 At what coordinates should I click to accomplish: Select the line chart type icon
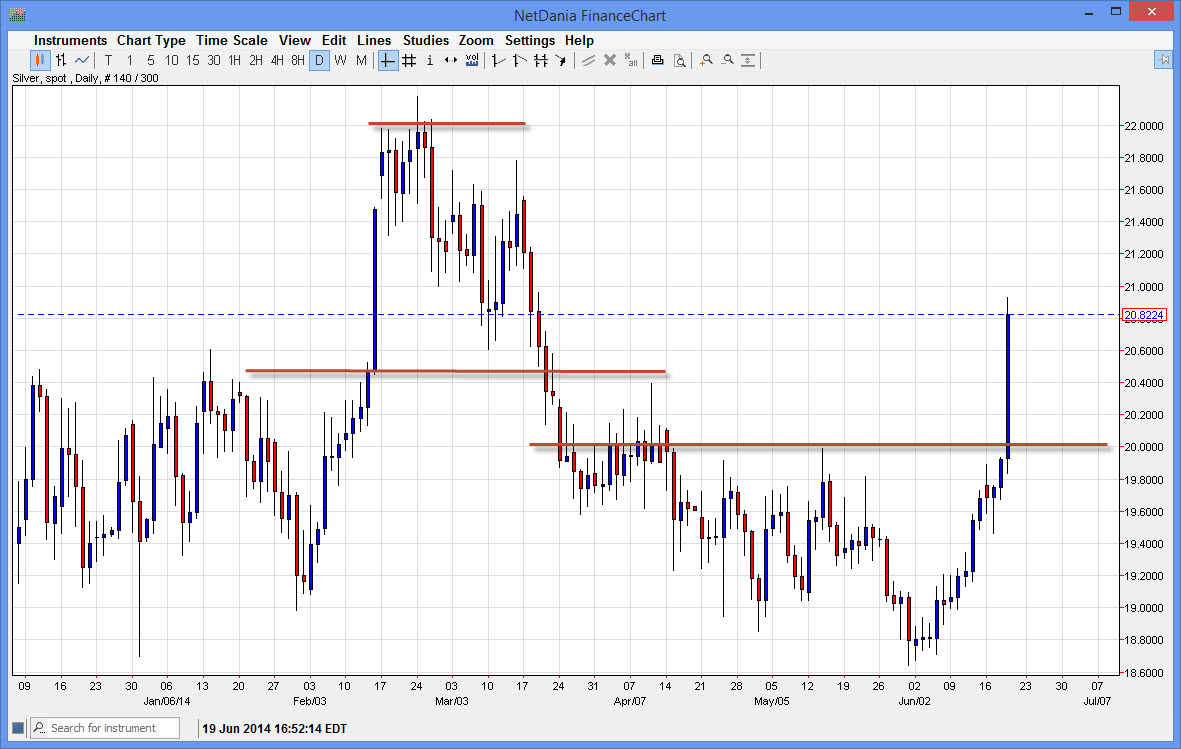pyautogui.click(x=80, y=60)
